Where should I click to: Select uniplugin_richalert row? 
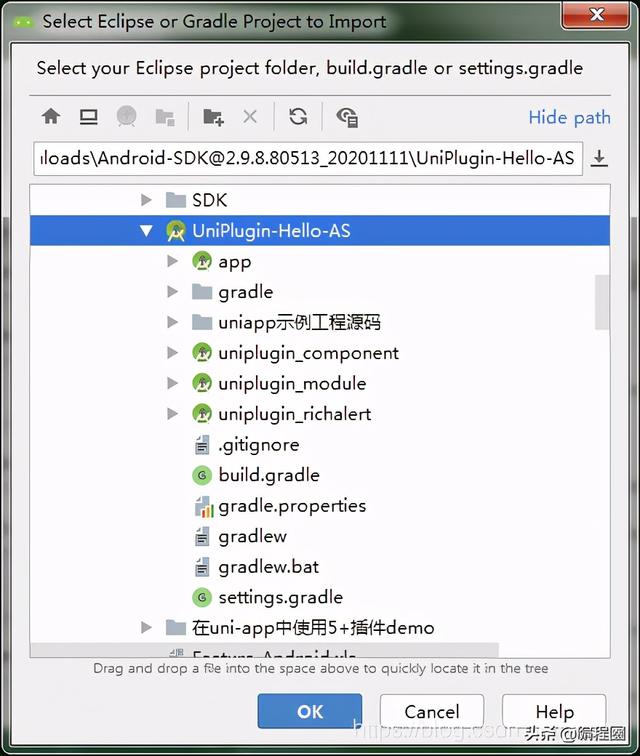(320, 413)
